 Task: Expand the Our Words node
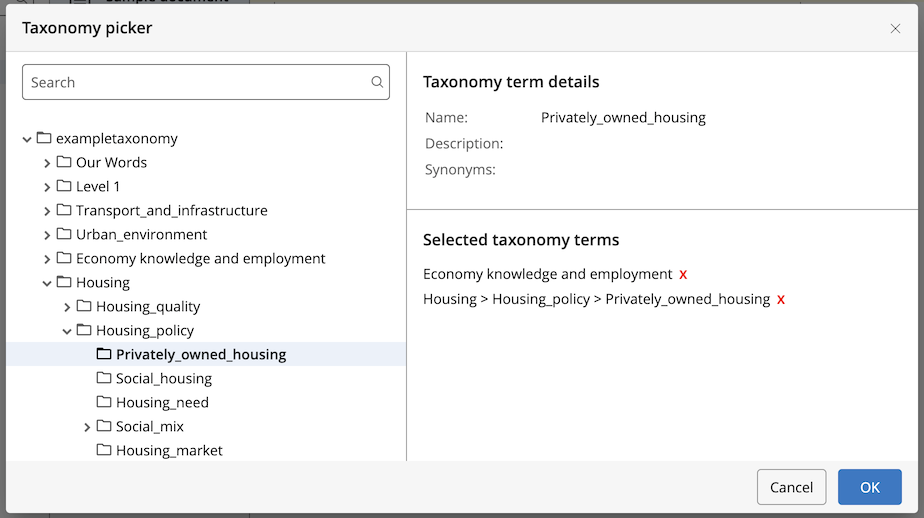[47, 163]
